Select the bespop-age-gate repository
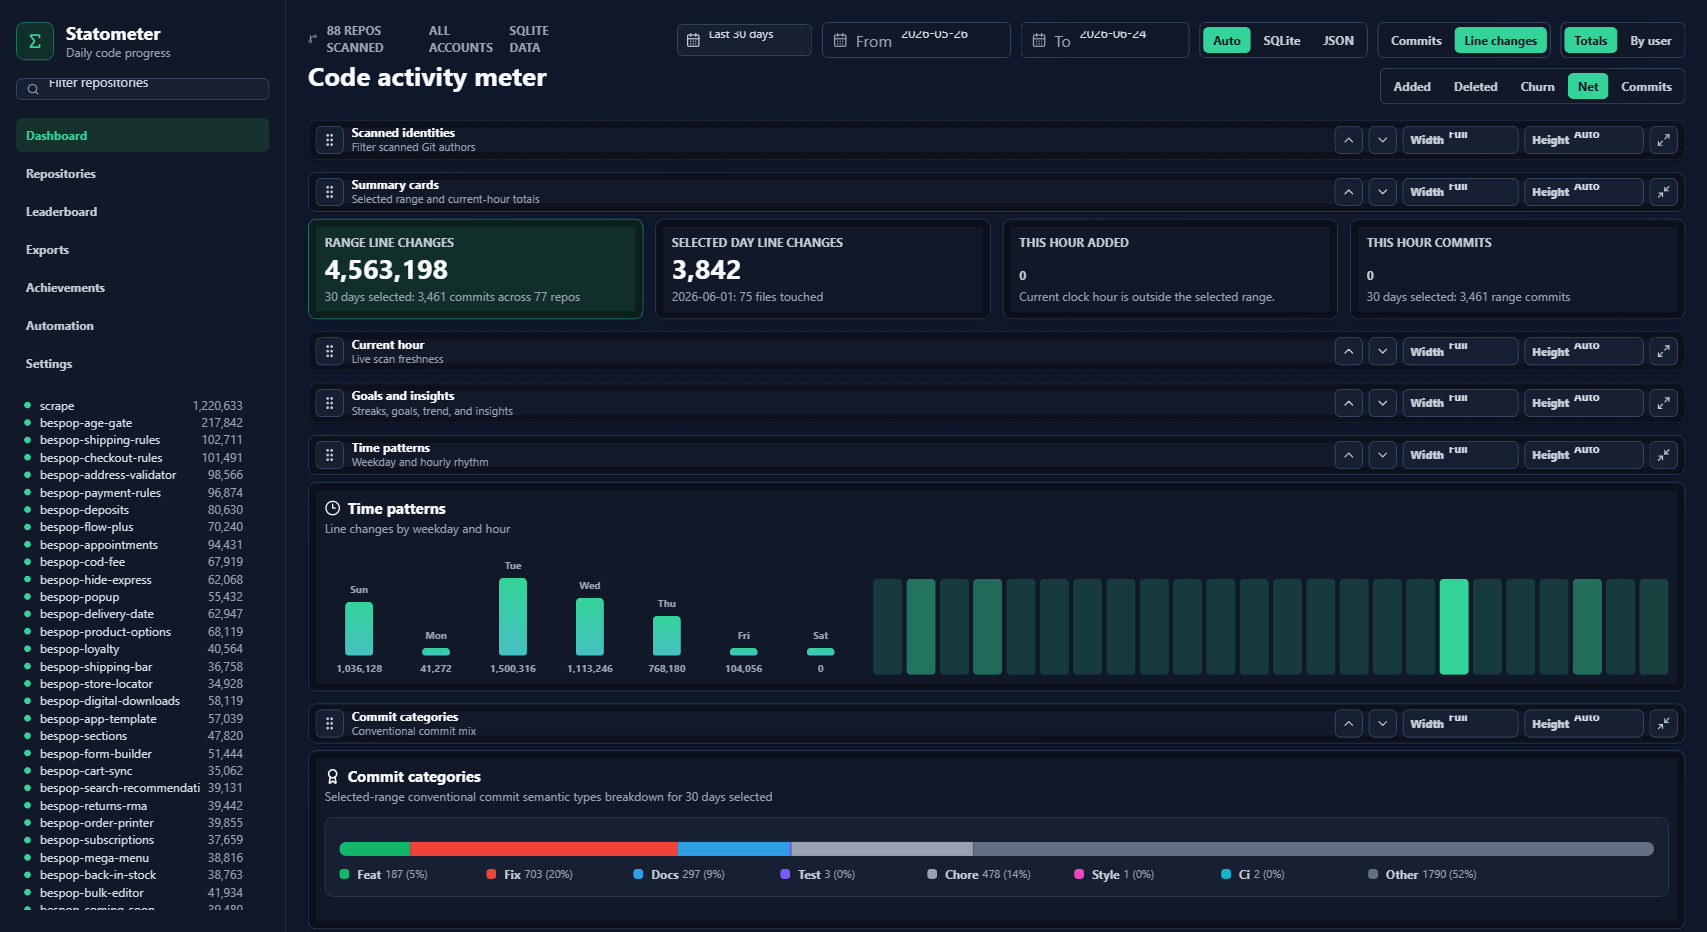The image size is (1707, 932). click(x=134, y=423)
